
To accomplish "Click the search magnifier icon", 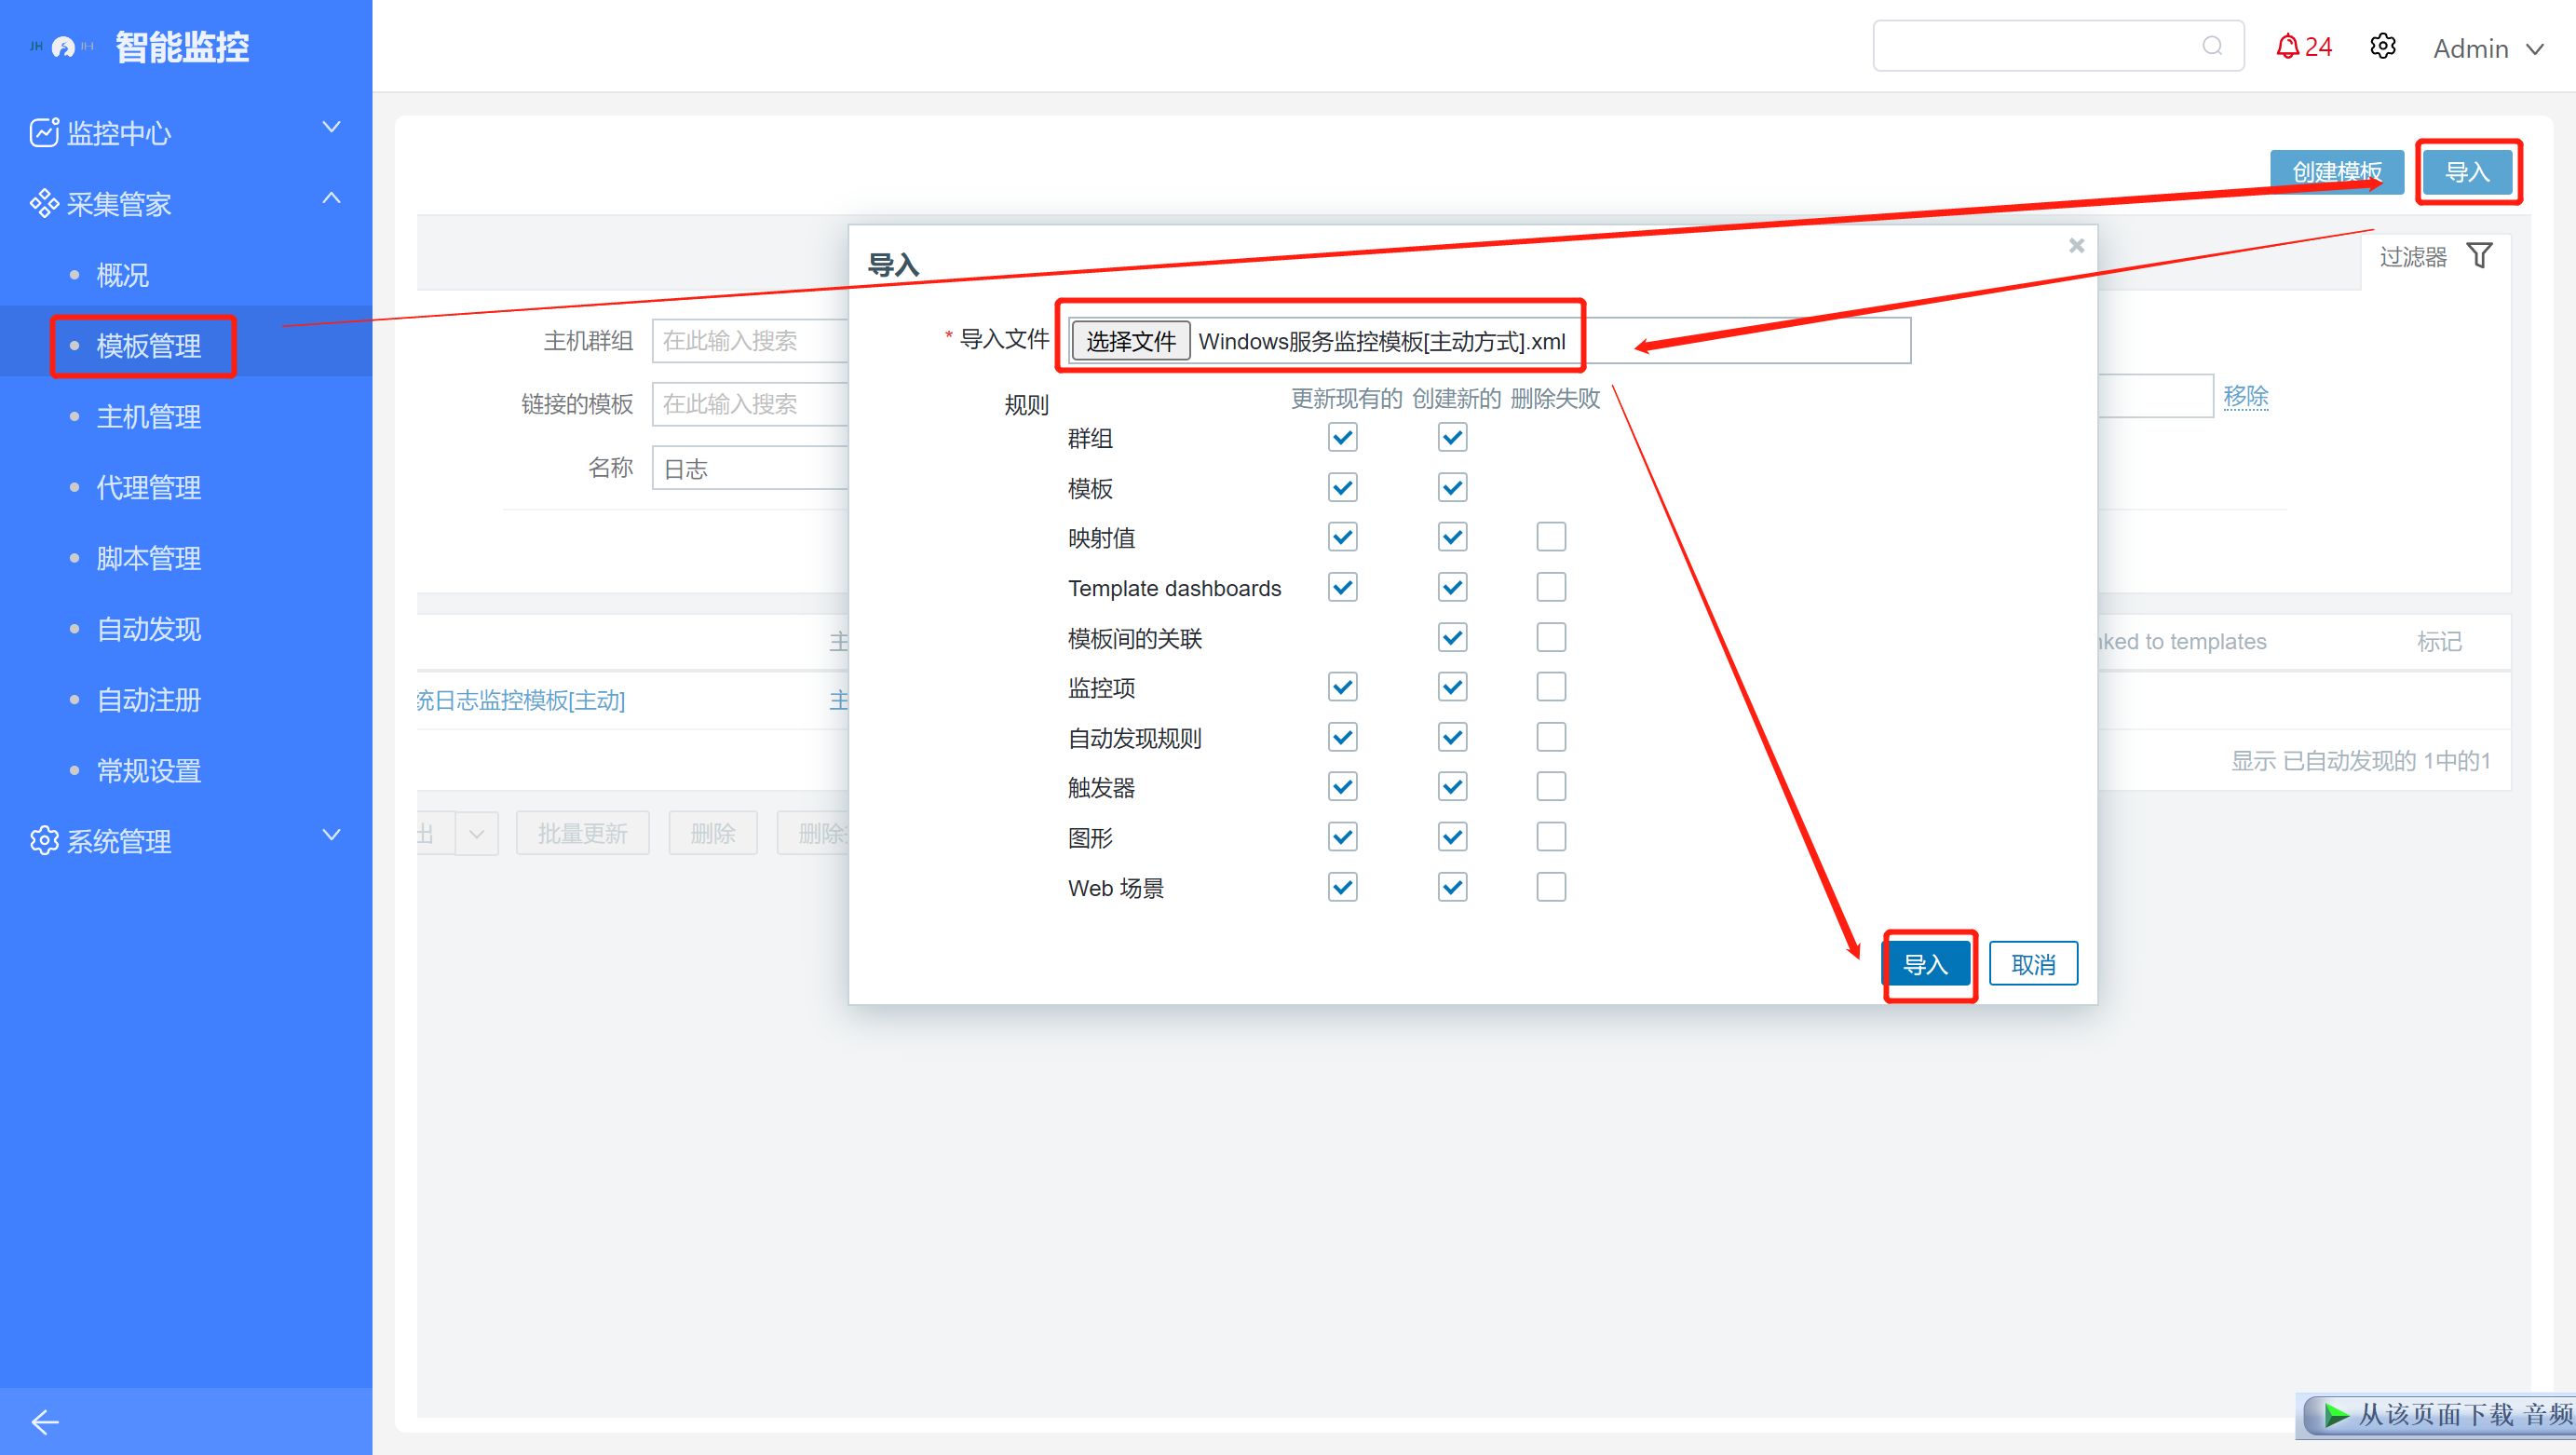I will pyautogui.click(x=2212, y=46).
